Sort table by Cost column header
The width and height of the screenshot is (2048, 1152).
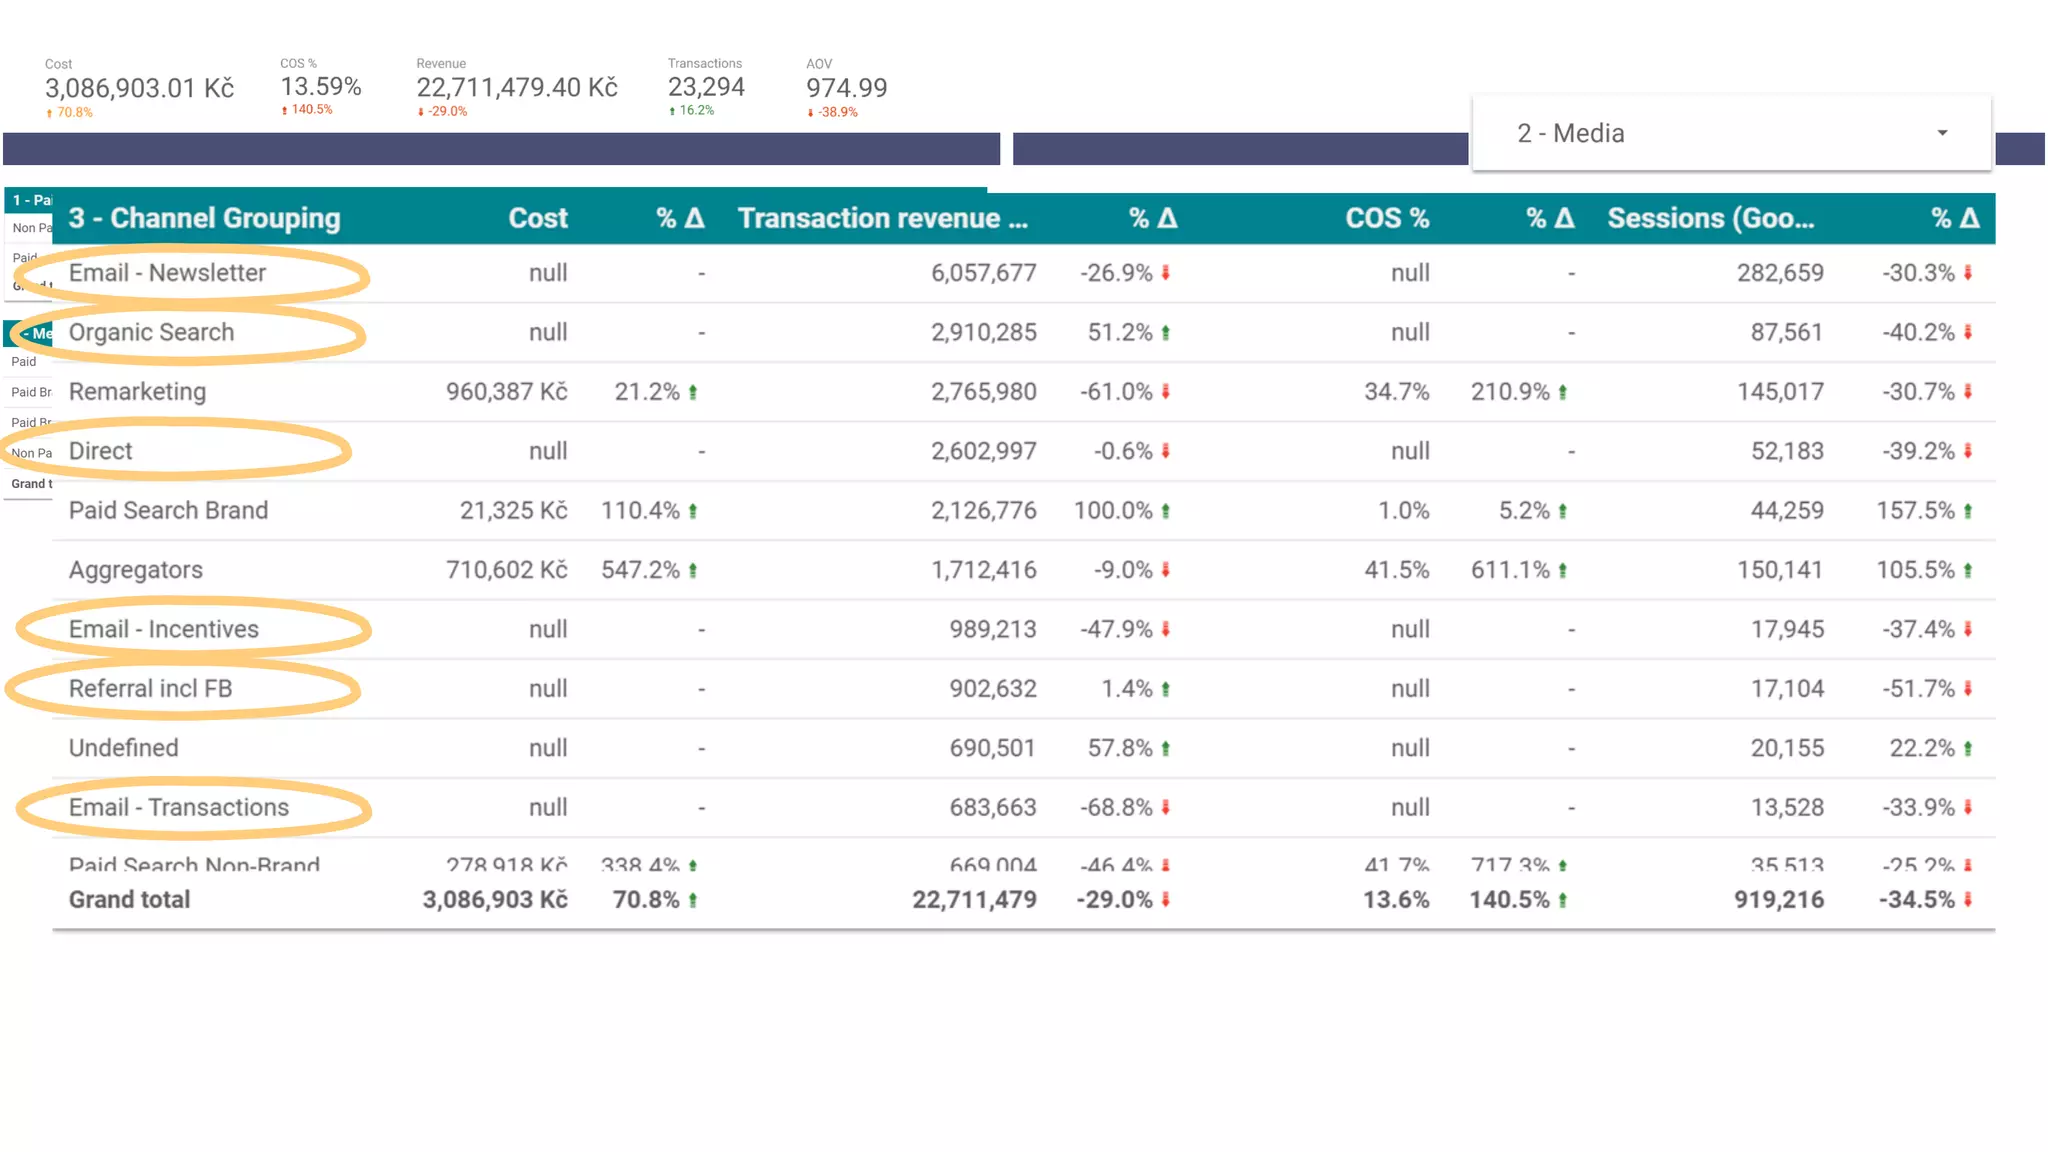point(537,218)
